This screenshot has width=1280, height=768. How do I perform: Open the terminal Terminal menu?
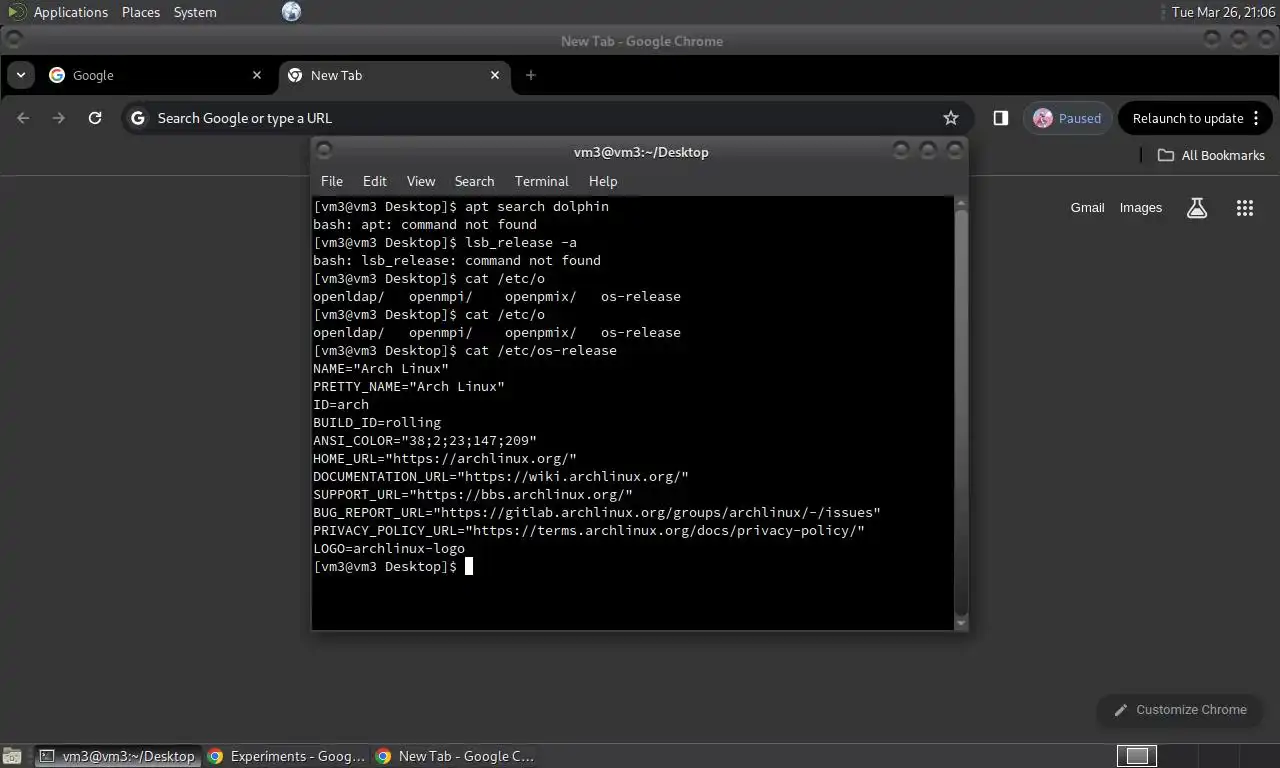point(542,181)
